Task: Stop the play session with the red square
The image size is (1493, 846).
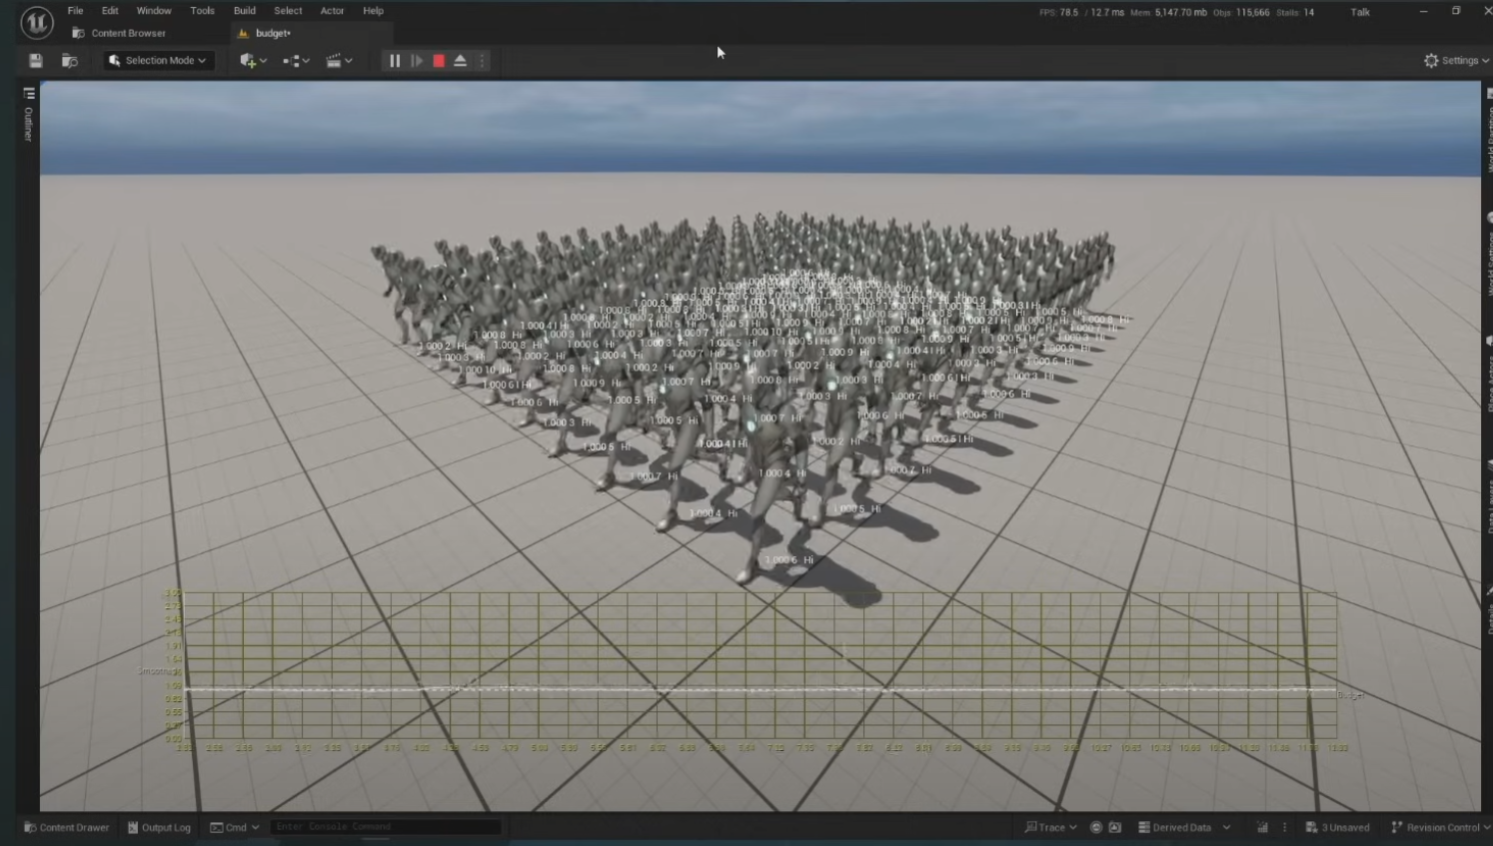Action: coord(439,61)
